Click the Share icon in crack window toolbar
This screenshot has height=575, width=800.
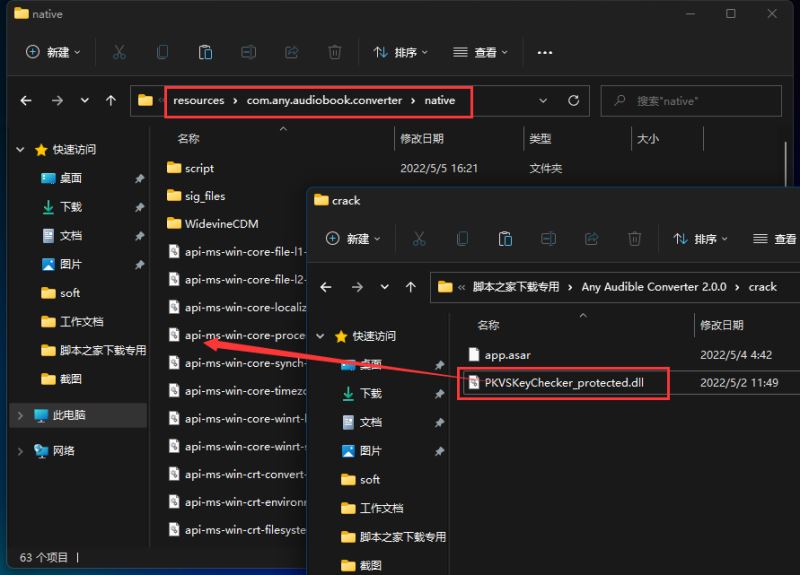point(591,239)
